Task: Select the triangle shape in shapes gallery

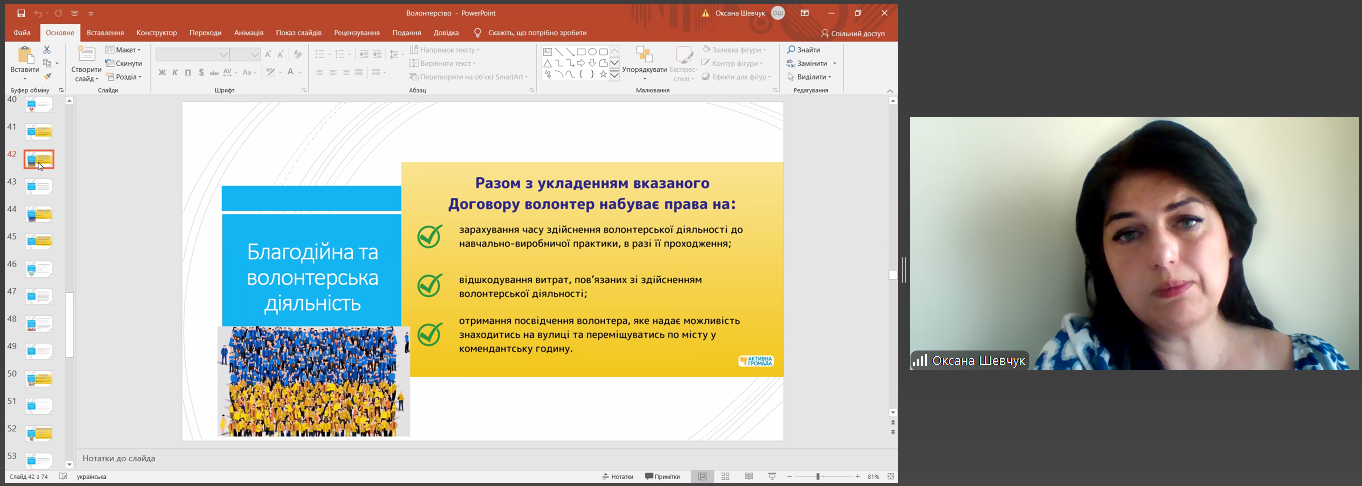Action: click(x=548, y=62)
